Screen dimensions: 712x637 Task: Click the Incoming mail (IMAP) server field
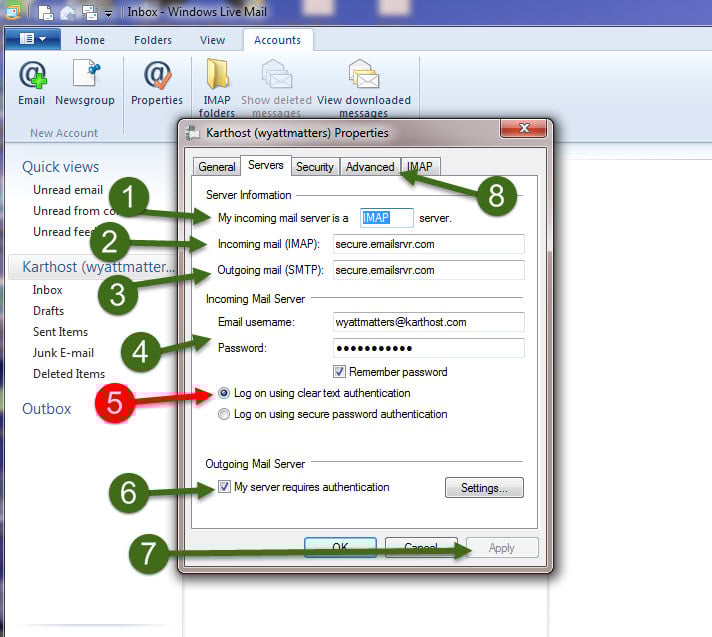pyautogui.click(x=428, y=244)
